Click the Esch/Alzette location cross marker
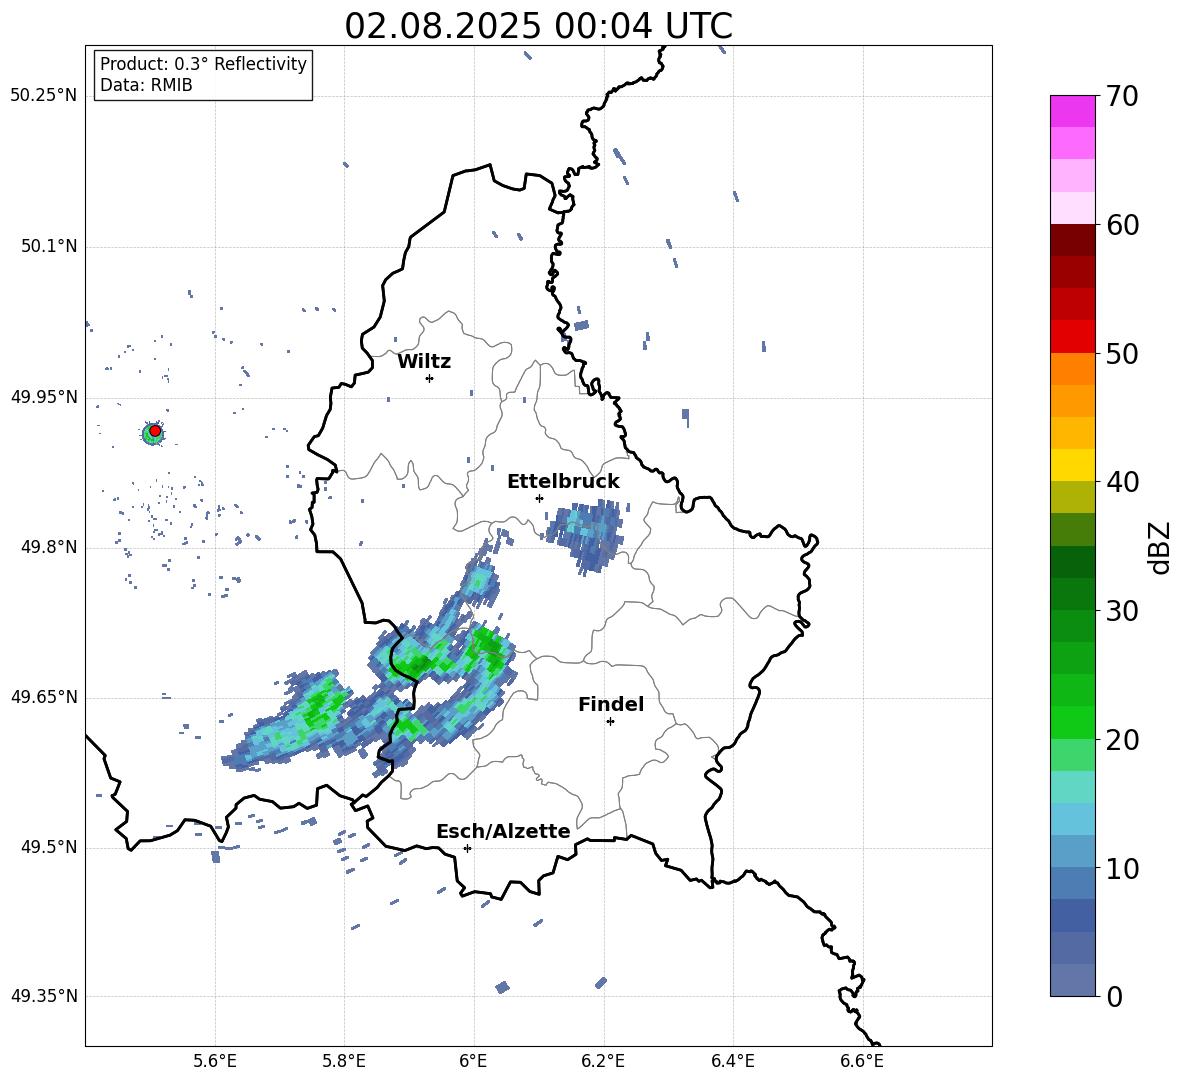Image resolution: width=1184 pixels, height=1081 pixels. pos(467,848)
